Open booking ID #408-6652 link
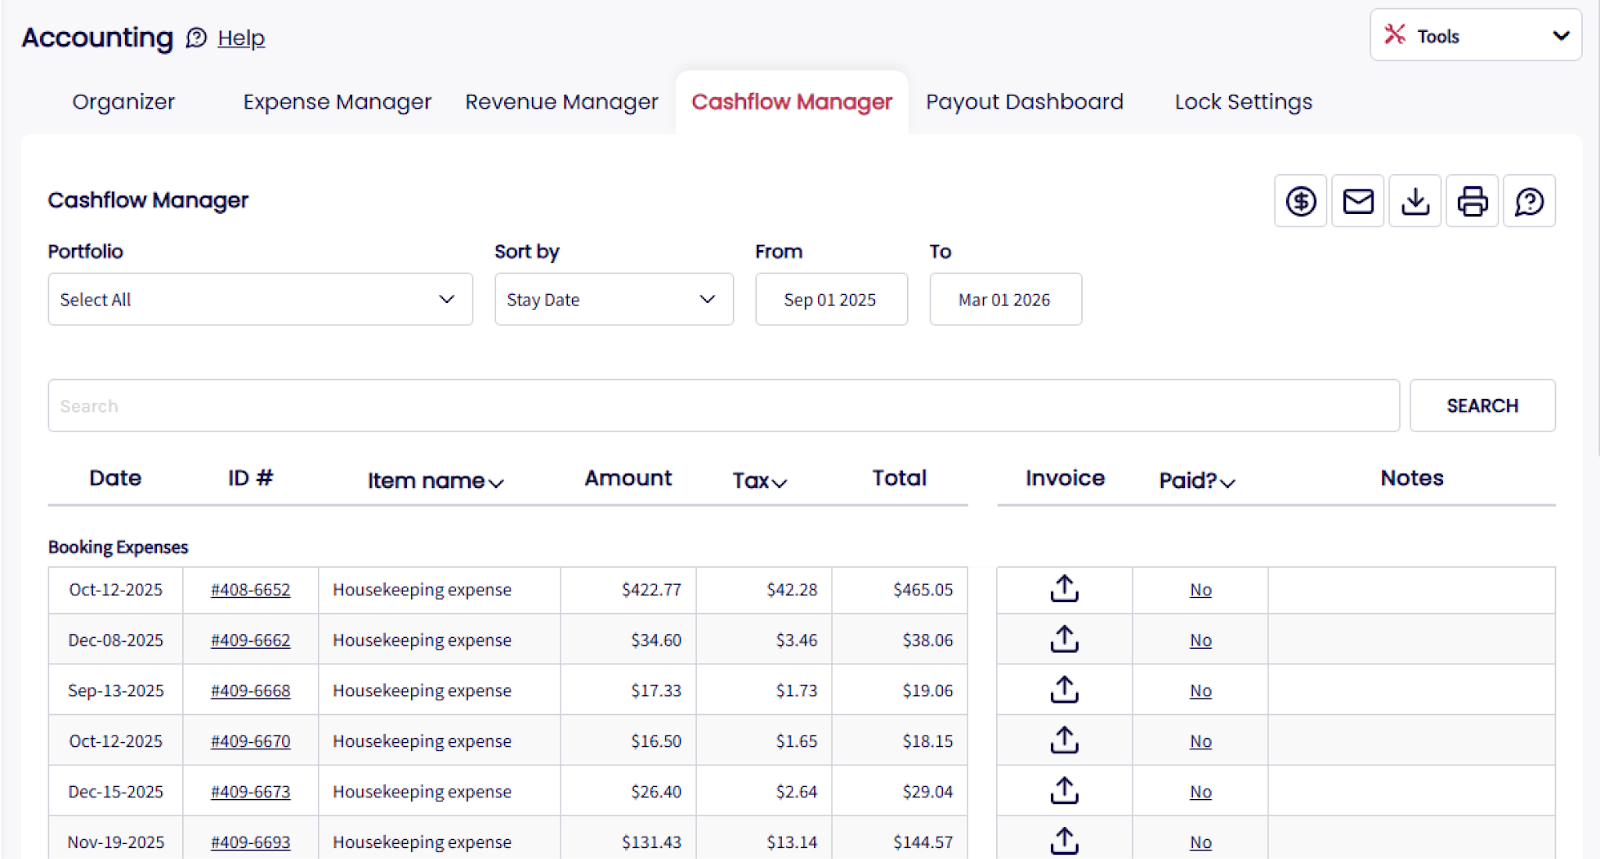Screen dimensions: 1600x859 click(250, 590)
